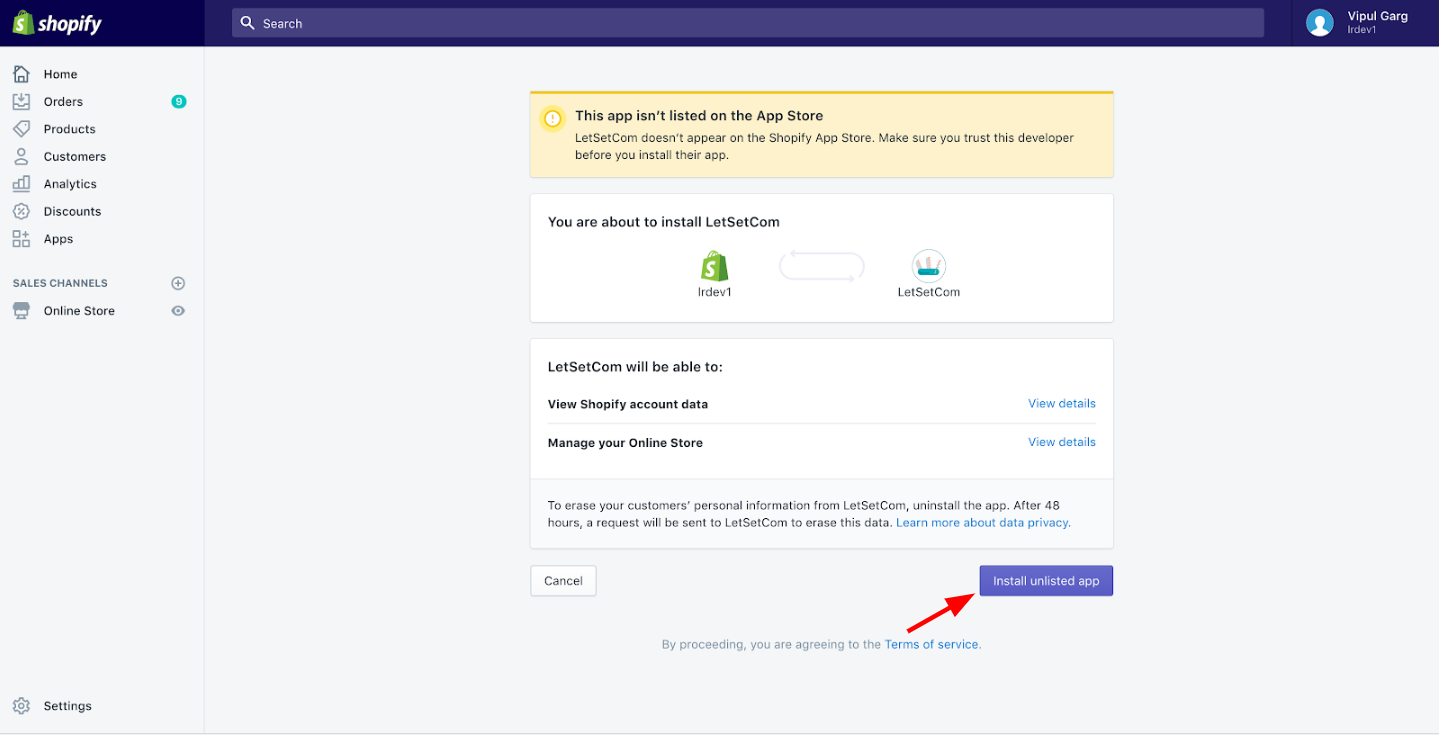
Task: Click the search magnifier icon
Action: 248,23
